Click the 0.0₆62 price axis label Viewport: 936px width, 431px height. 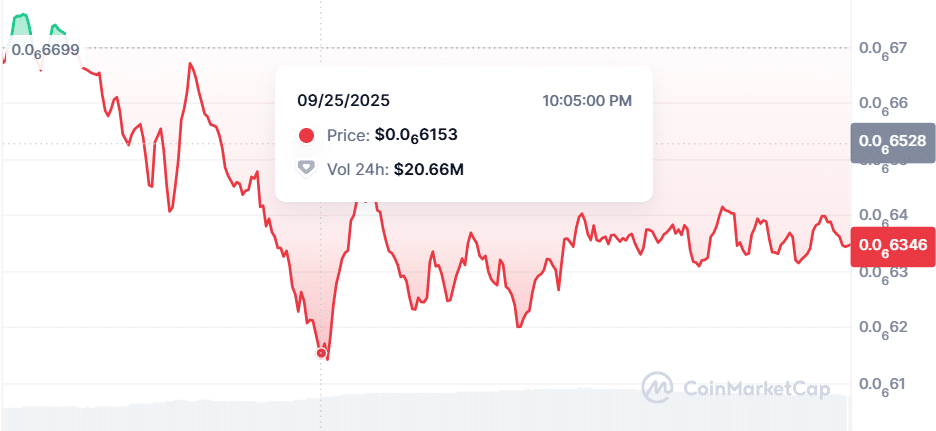pyautogui.click(x=882, y=328)
